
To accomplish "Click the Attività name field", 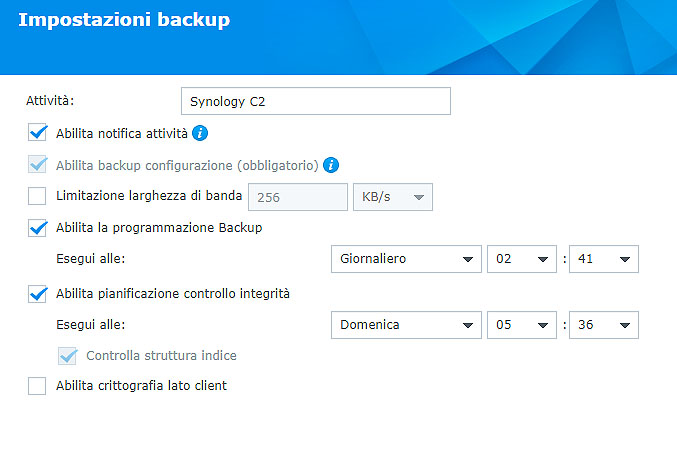I will [315, 101].
